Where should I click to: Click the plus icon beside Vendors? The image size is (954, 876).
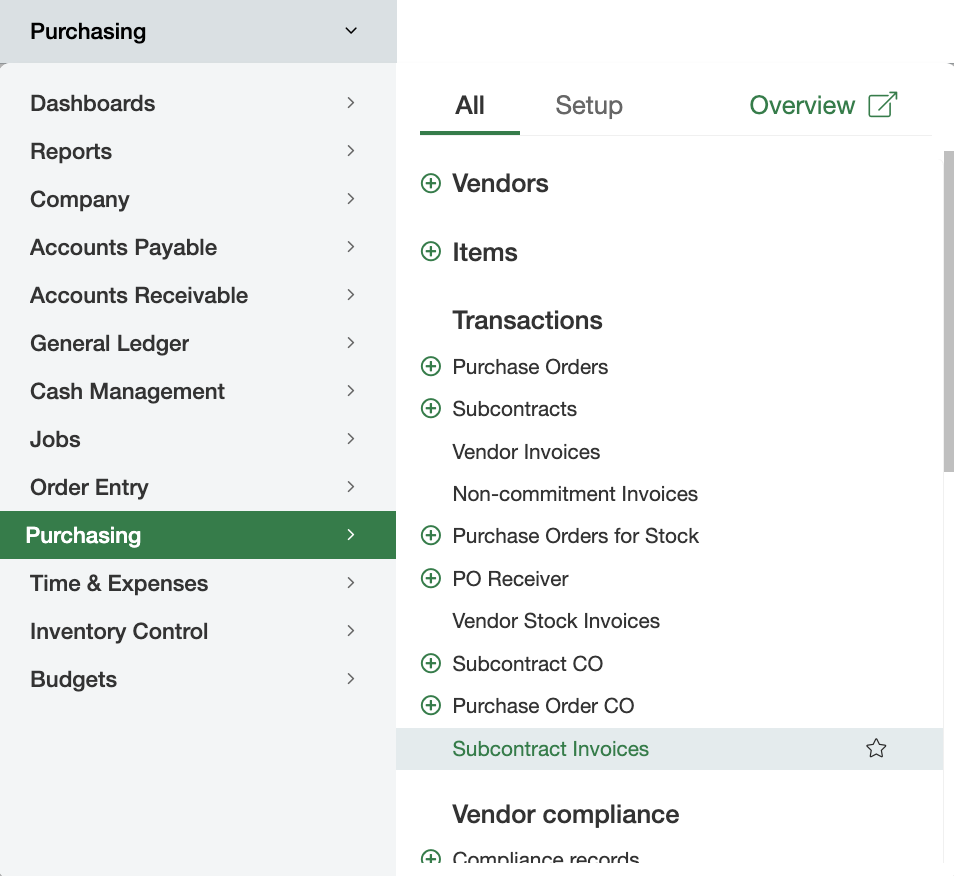coord(431,183)
